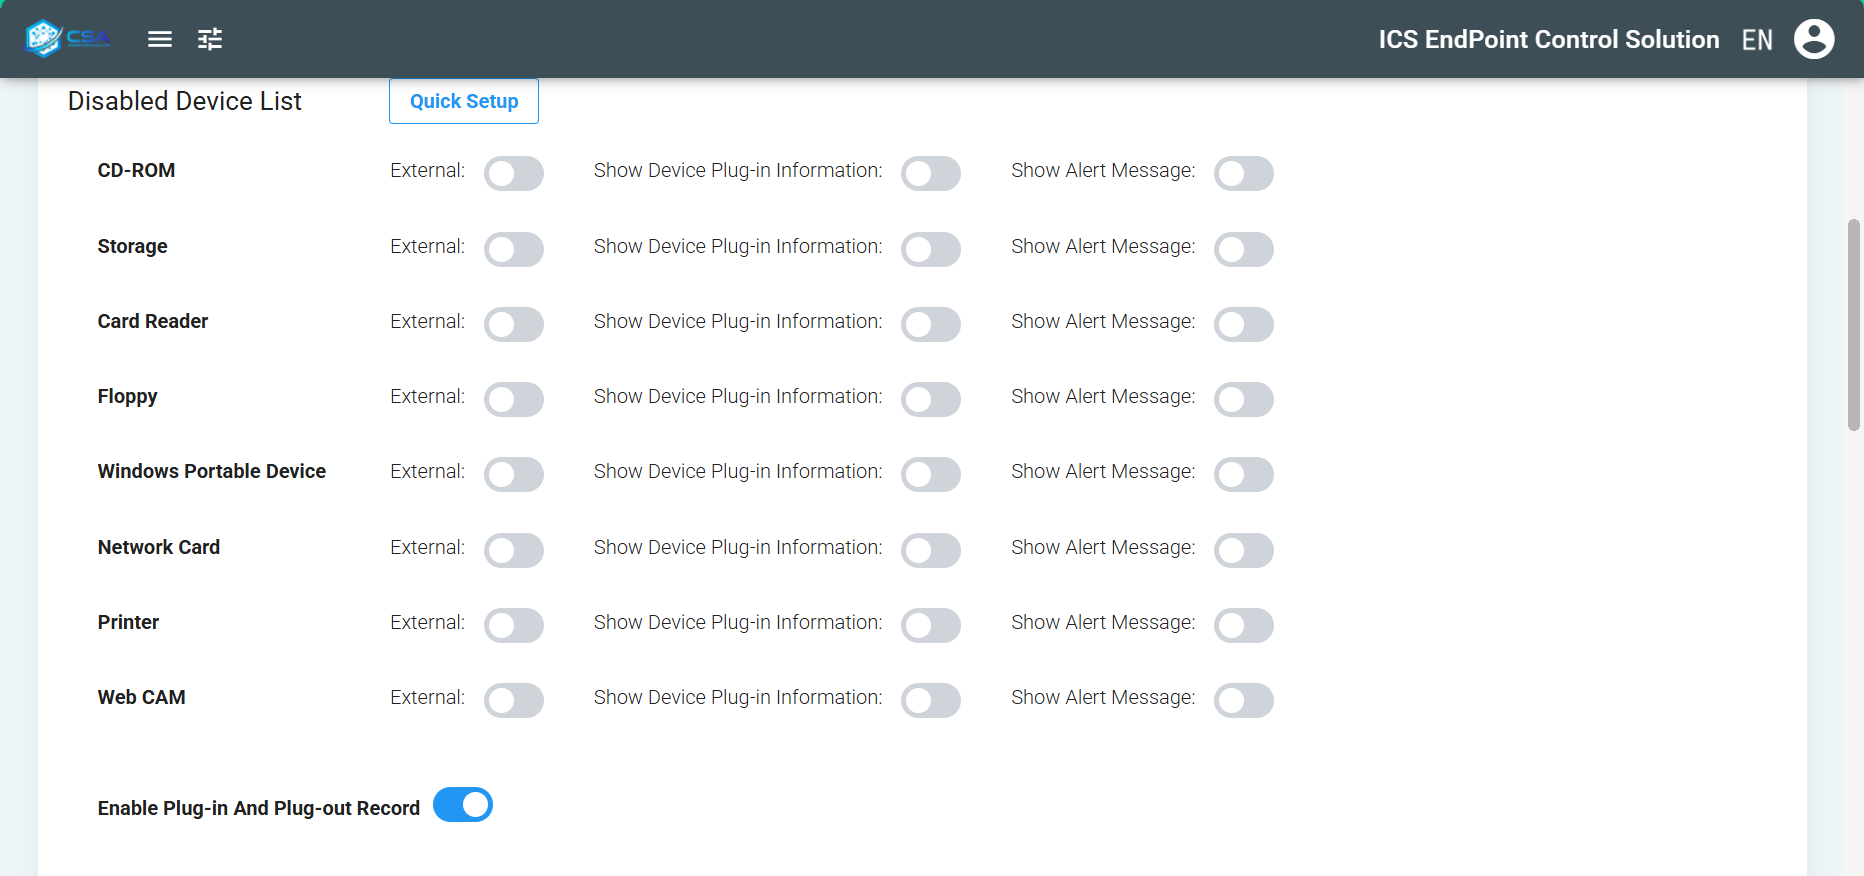
Task: Click the Quick Setup button
Action: [x=464, y=101]
